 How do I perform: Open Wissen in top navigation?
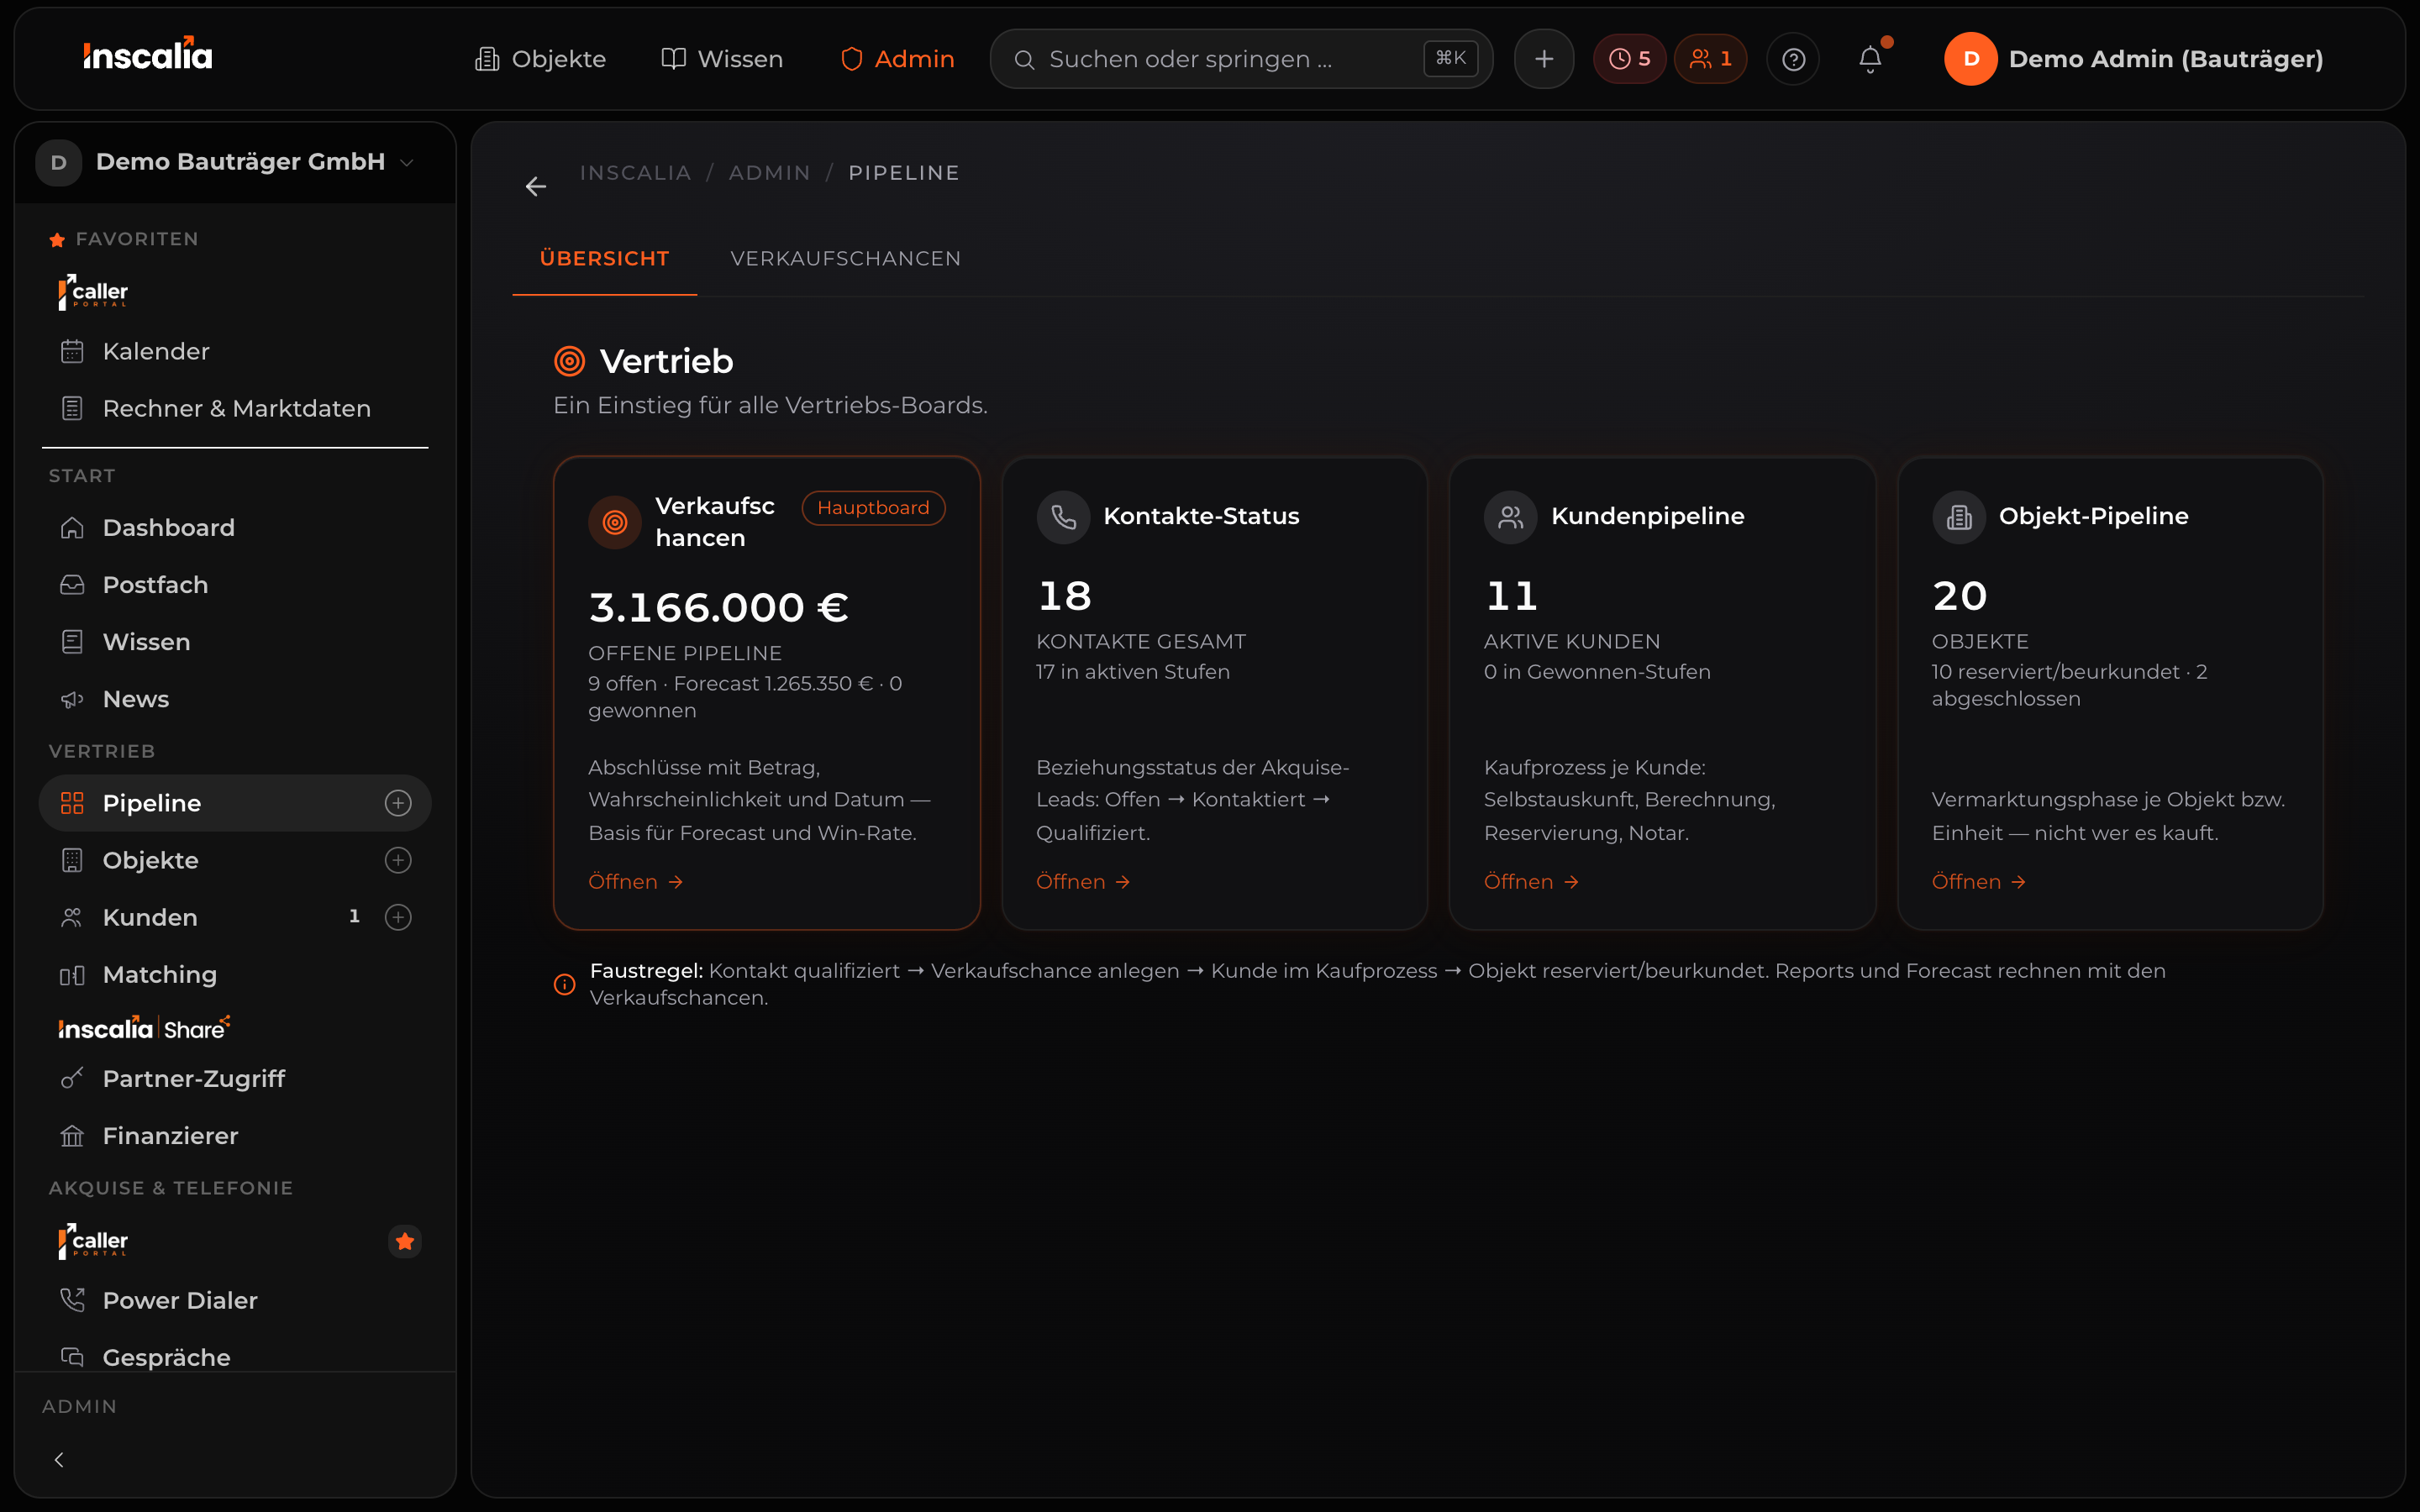tap(722, 59)
